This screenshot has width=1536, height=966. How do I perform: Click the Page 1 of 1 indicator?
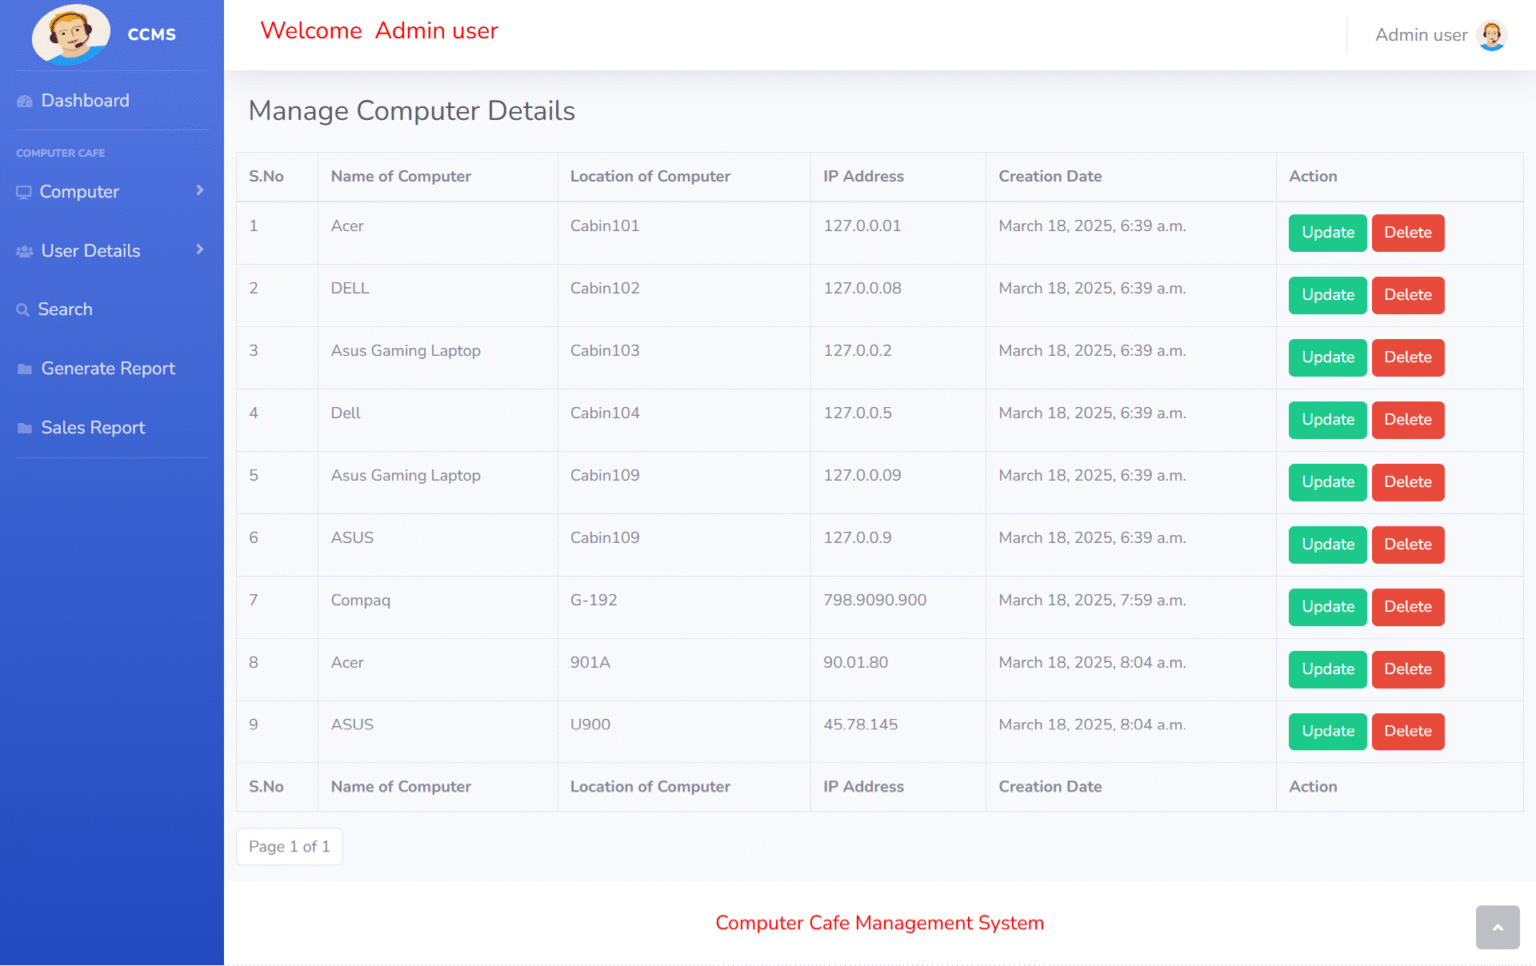click(x=289, y=846)
